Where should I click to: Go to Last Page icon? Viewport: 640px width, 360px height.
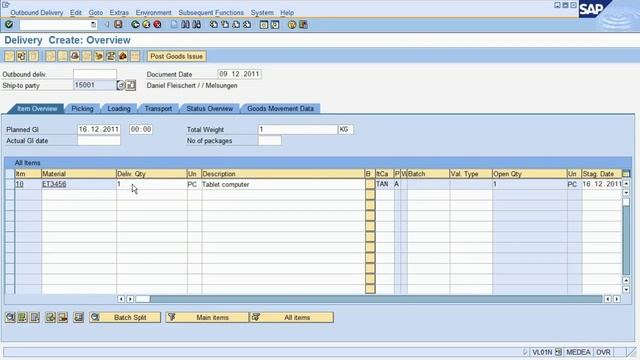coord(247,24)
